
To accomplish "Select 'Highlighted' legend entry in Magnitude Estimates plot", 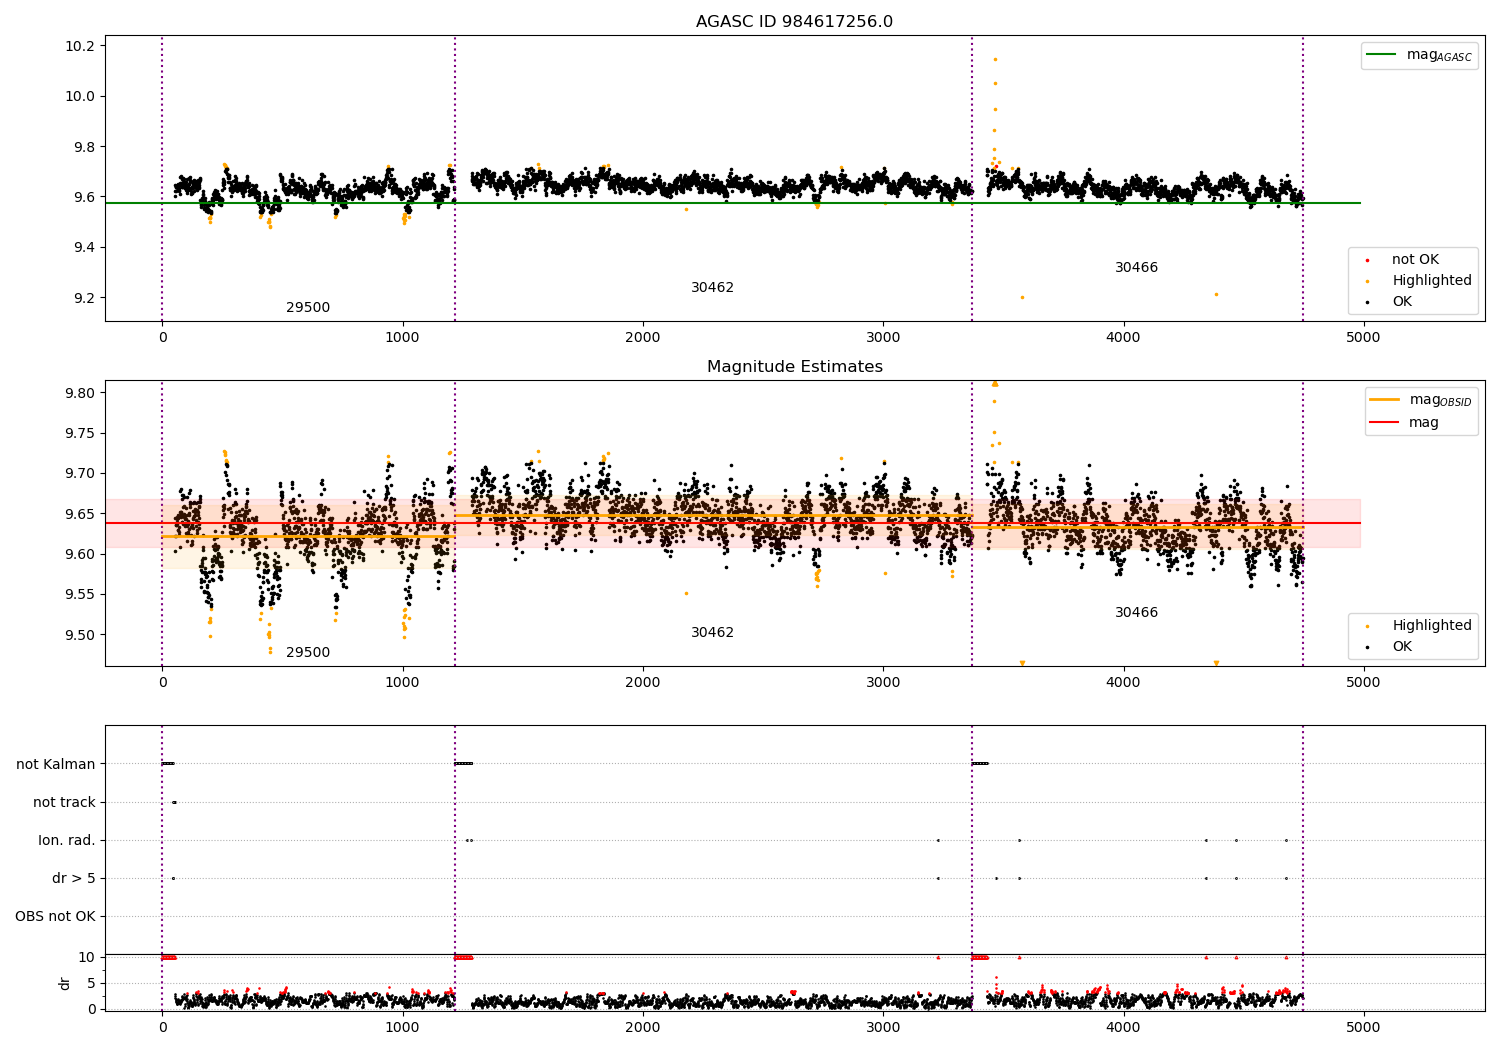I will [1432, 626].
